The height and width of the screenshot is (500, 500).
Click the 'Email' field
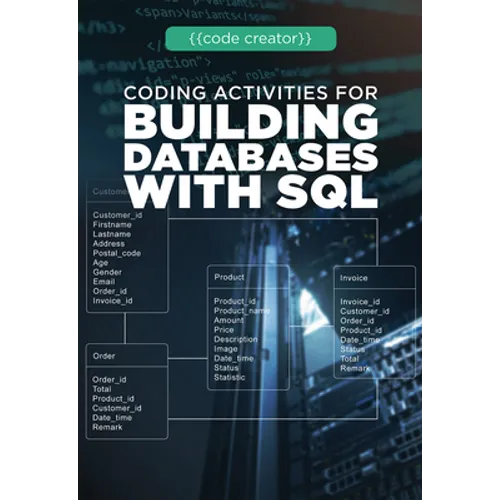[x=104, y=281]
